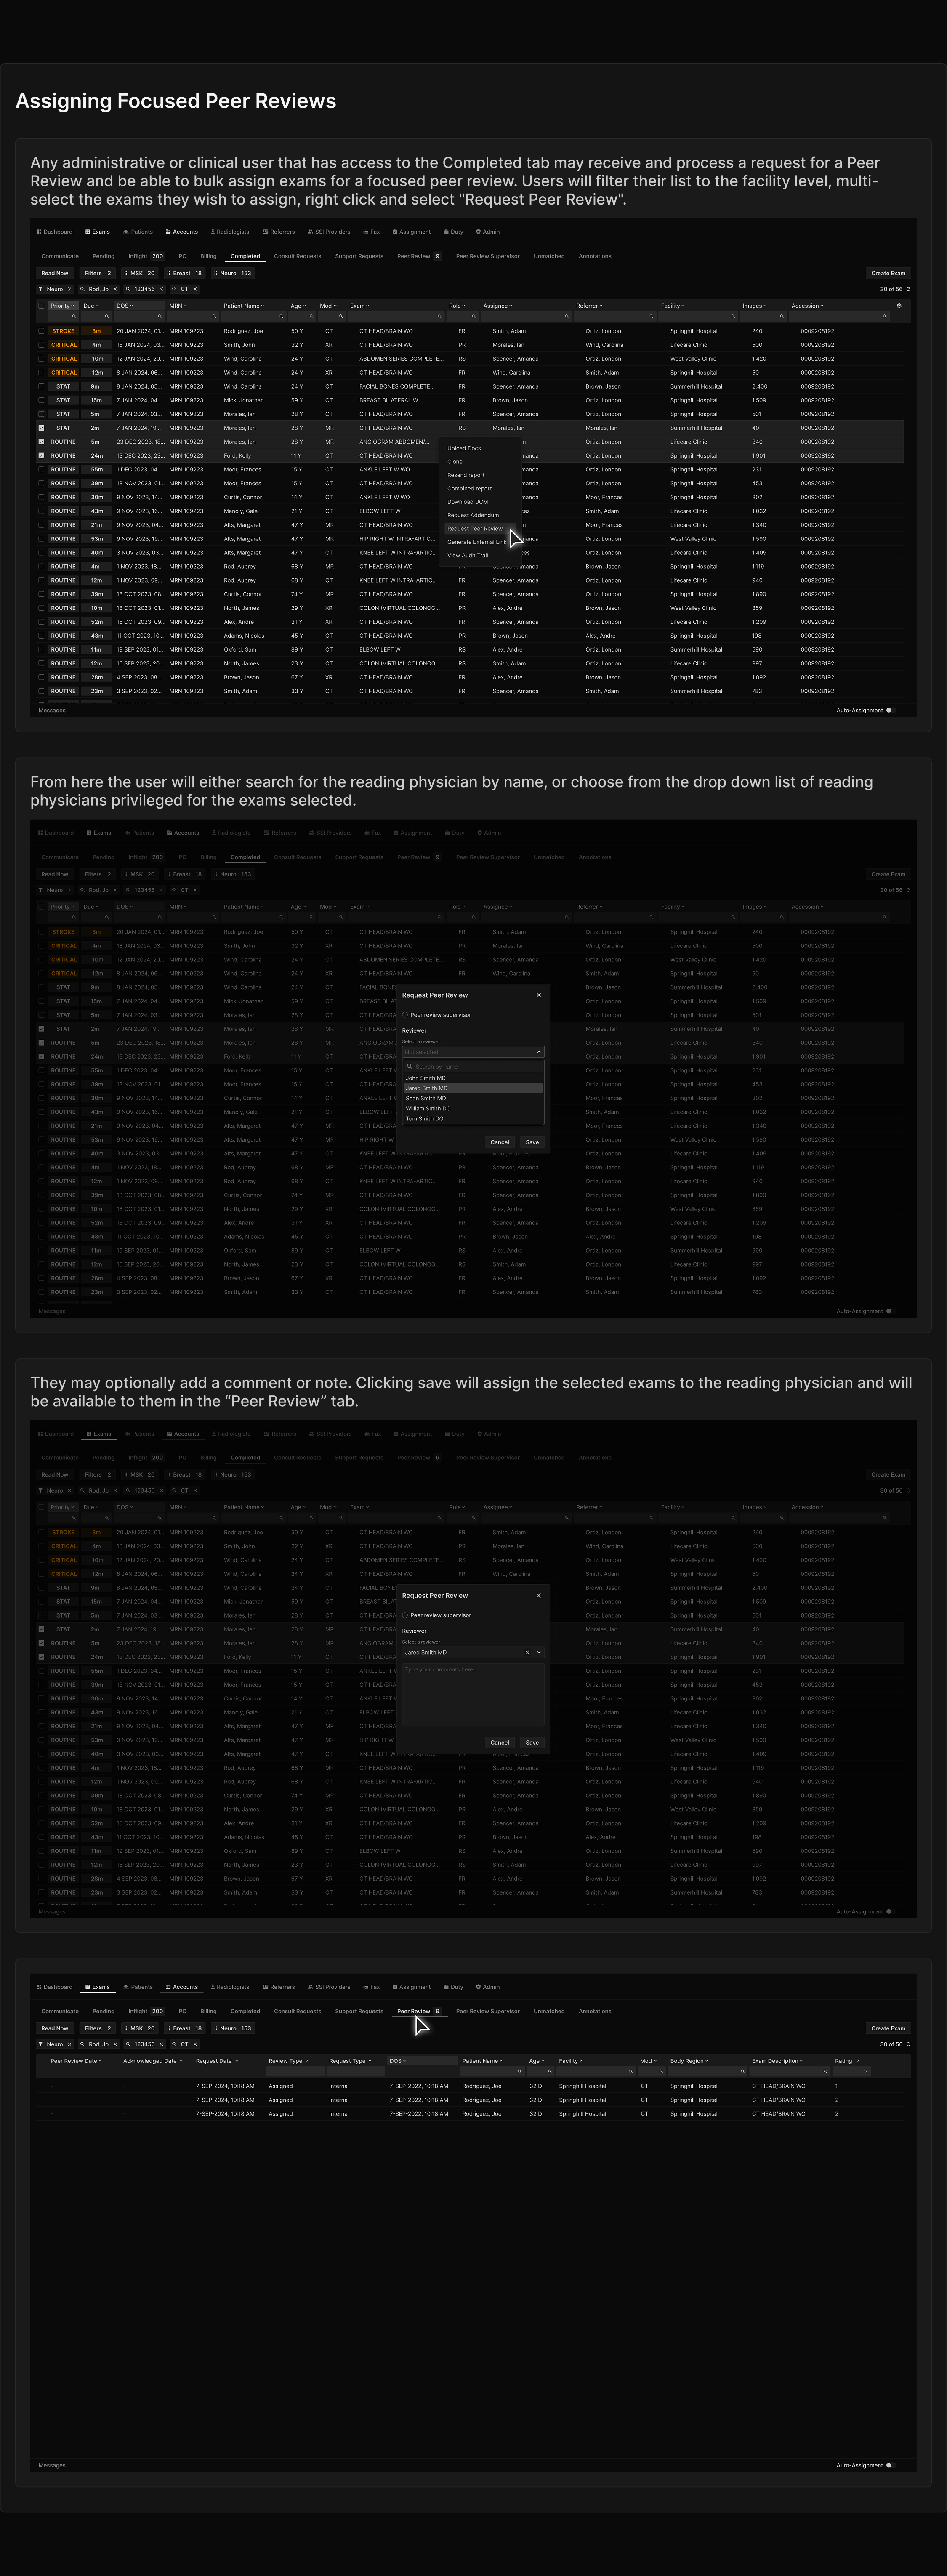Check STAT Mick, Jonathan row in context-menu screenshot
The height and width of the screenshot is (2576, 947).
[x=41, y=400]
